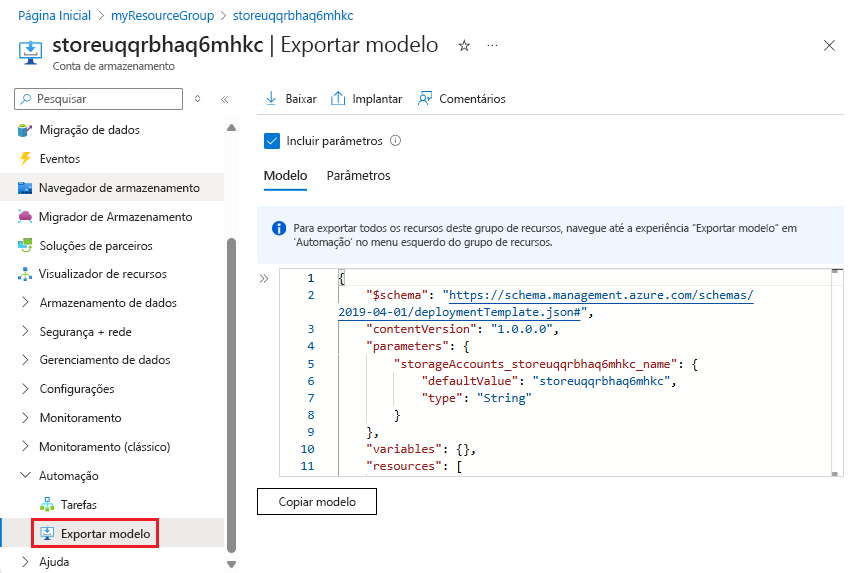
Task: Click the Baixar download button
Action: tap(291, 99)
